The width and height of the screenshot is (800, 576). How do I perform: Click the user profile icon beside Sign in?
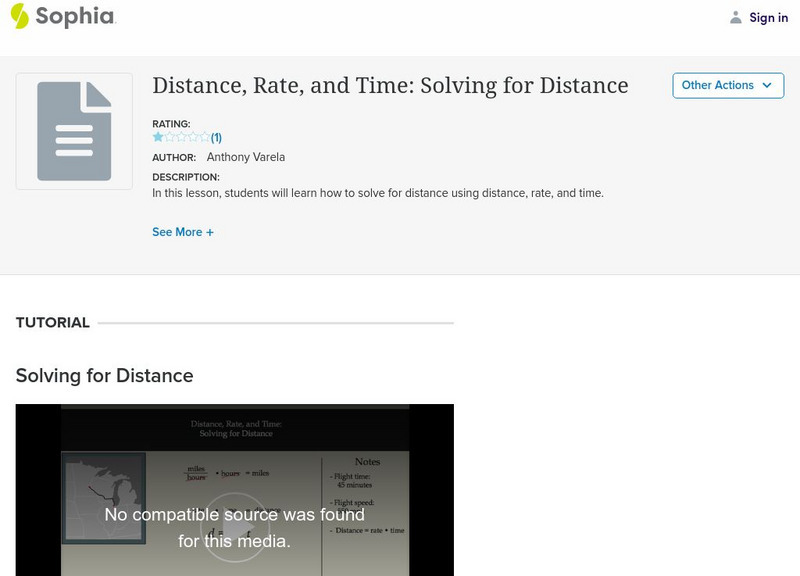pyautogui.click(x=735, y=18)
